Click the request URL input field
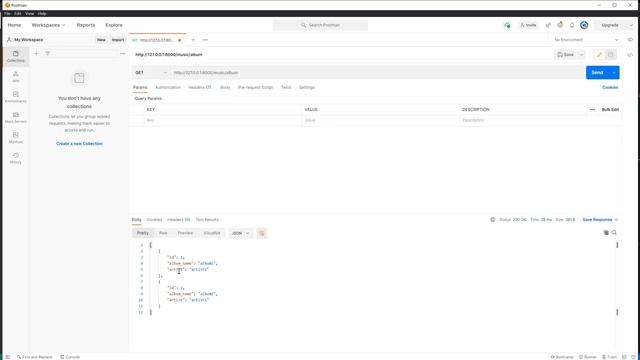 point(378,73)
